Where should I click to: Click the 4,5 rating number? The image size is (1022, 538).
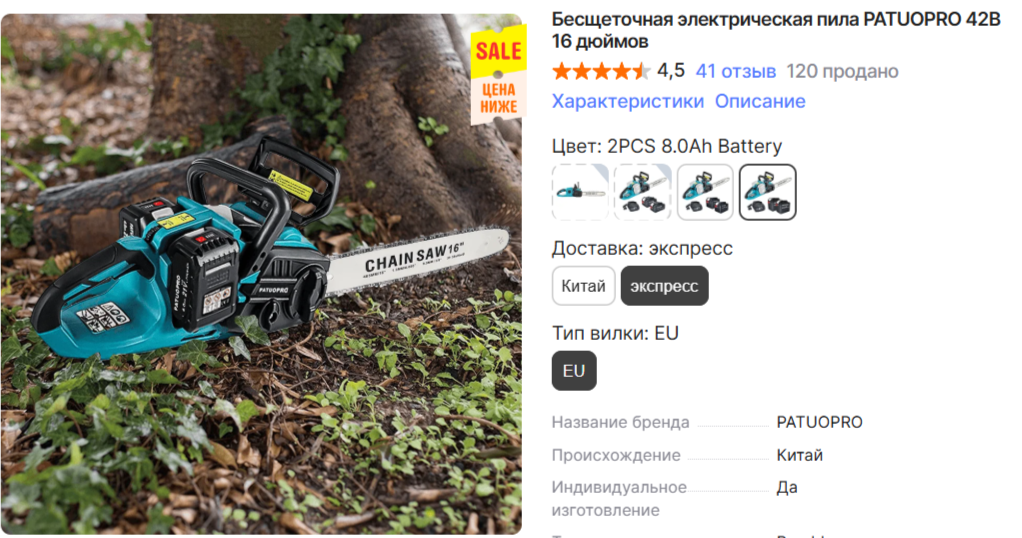click(671, 70)
